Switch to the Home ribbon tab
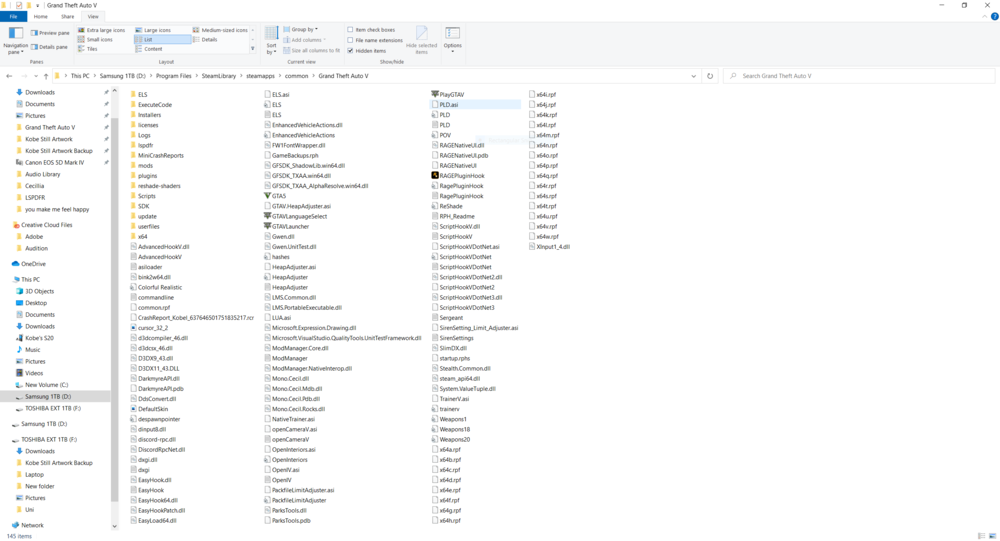 tap(40, 17)
